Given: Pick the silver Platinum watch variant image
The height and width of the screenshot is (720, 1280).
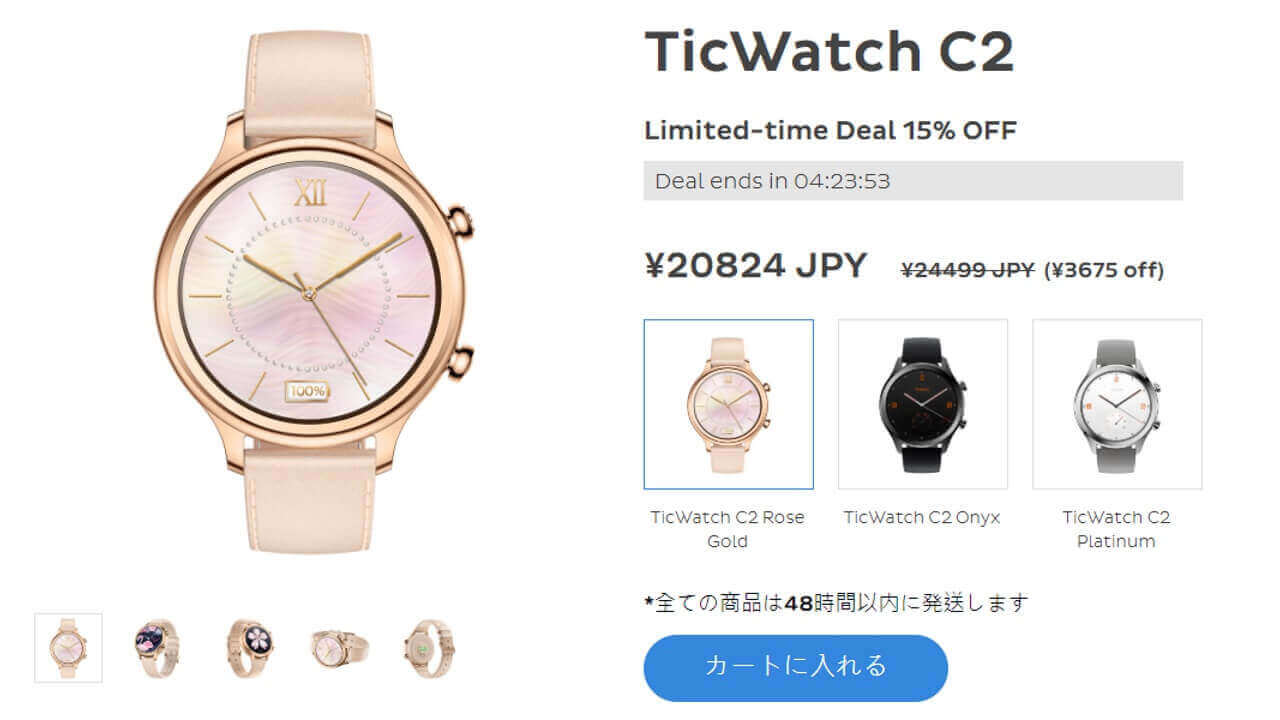Looking at the screenshot, I should coord(1117,404).
